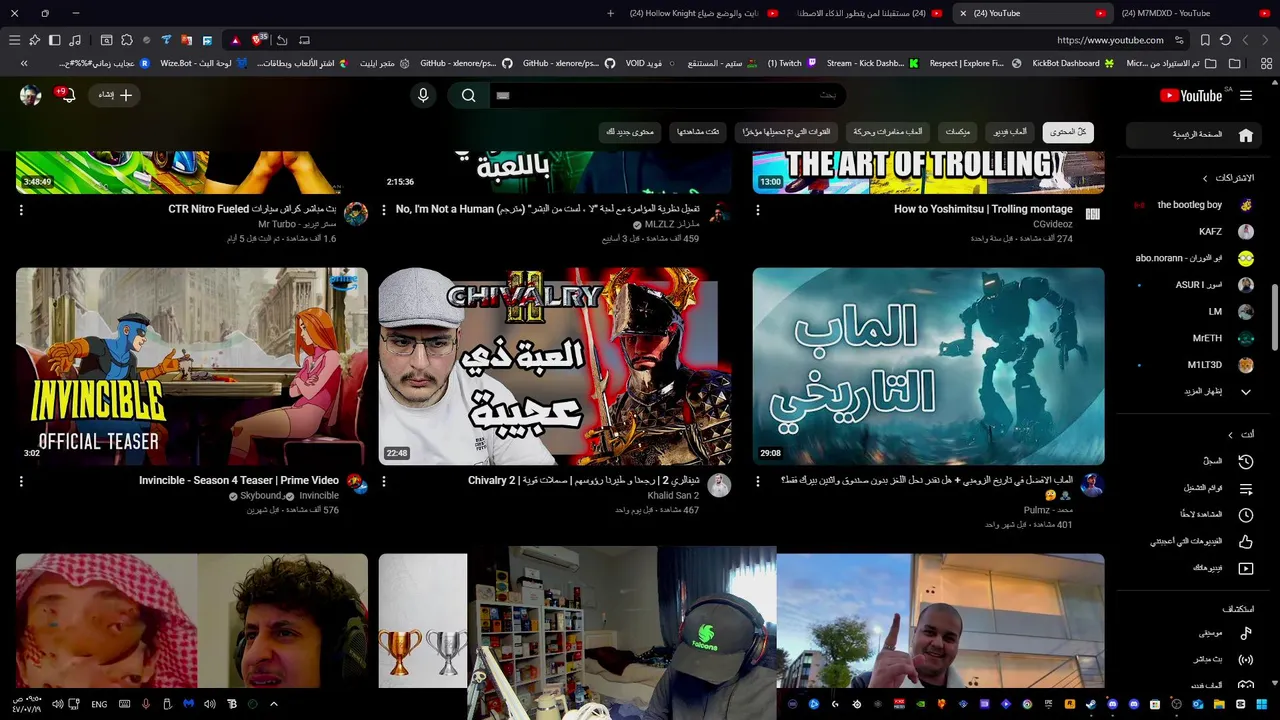
Task: Open the account avatar menu
Action: pos(31,95)
